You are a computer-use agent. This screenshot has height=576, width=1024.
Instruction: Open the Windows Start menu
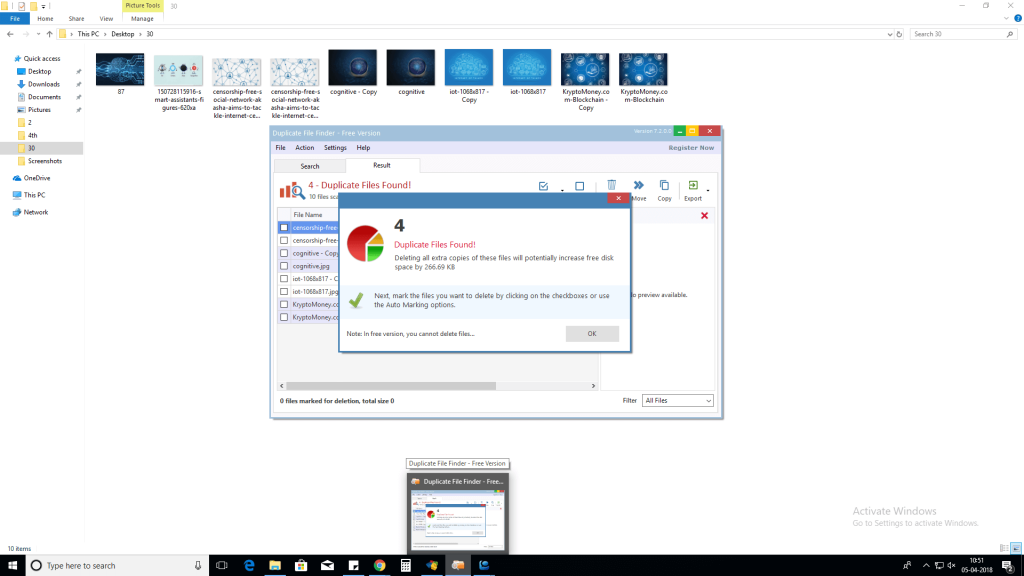12,566
